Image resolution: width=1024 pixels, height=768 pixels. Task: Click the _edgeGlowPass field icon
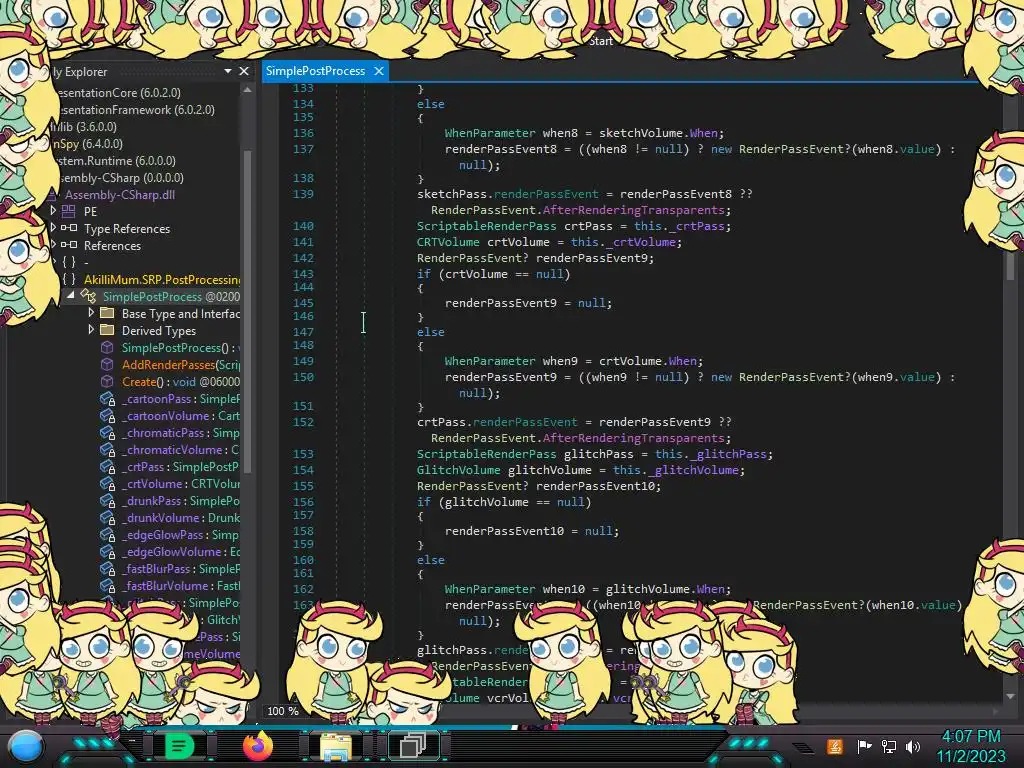[x=107, y=534]
